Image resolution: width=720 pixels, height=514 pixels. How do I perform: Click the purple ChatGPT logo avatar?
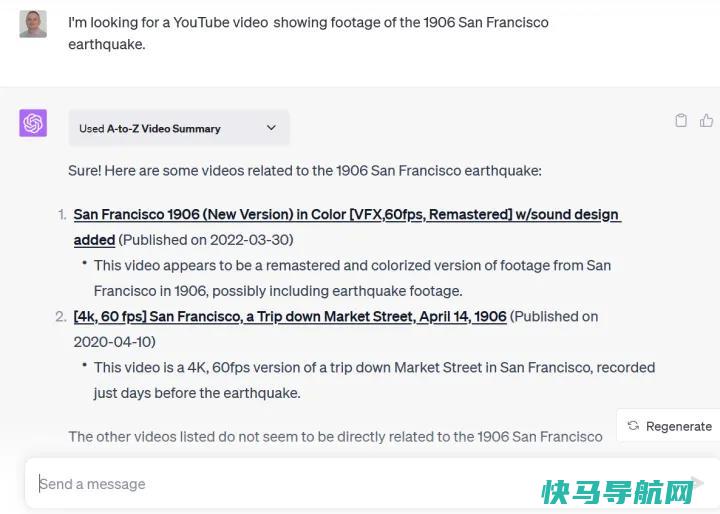pyautogui.click(x=33, y=123)
